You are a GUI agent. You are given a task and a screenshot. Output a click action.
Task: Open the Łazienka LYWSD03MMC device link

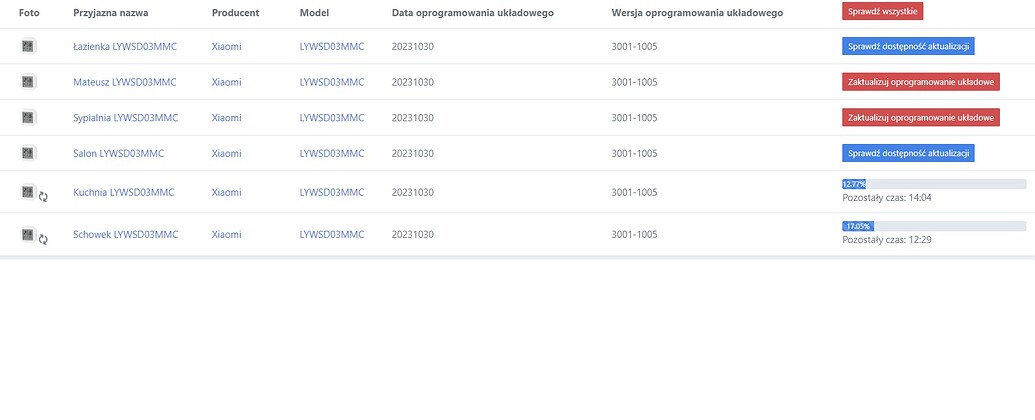coord(125,46)
